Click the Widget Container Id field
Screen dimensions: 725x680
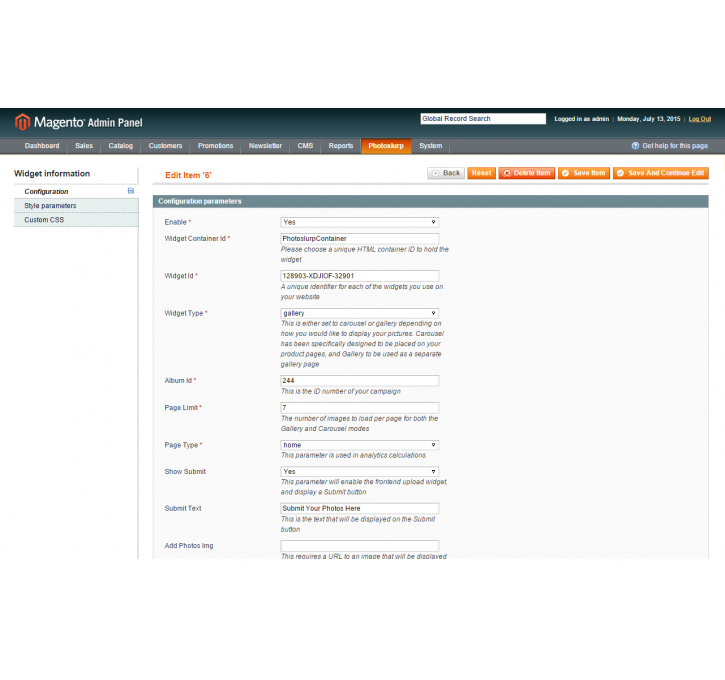point(359,239)
